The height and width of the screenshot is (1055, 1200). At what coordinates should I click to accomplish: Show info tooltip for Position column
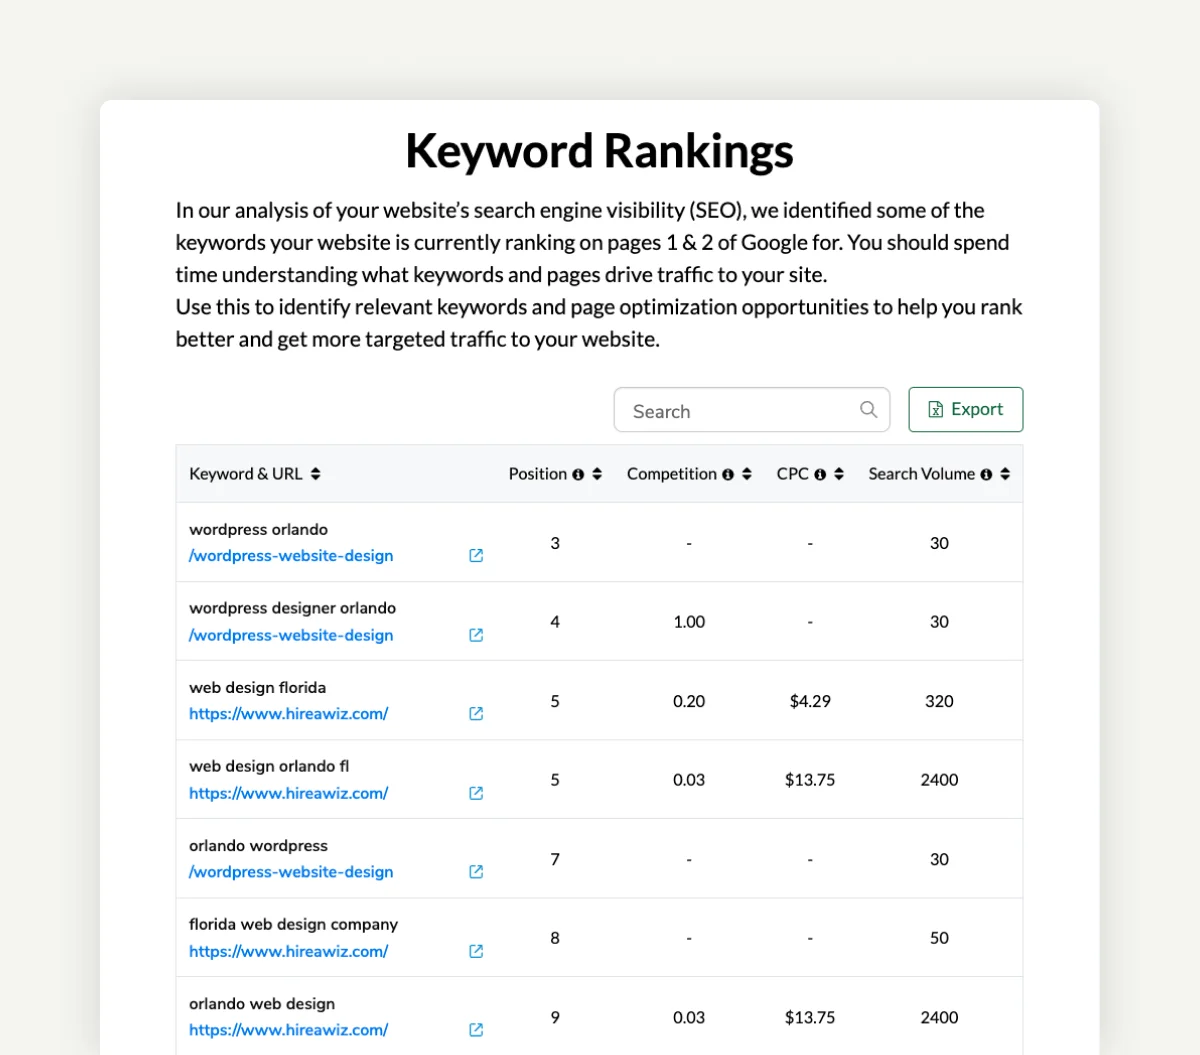click(x=578, y=475)
